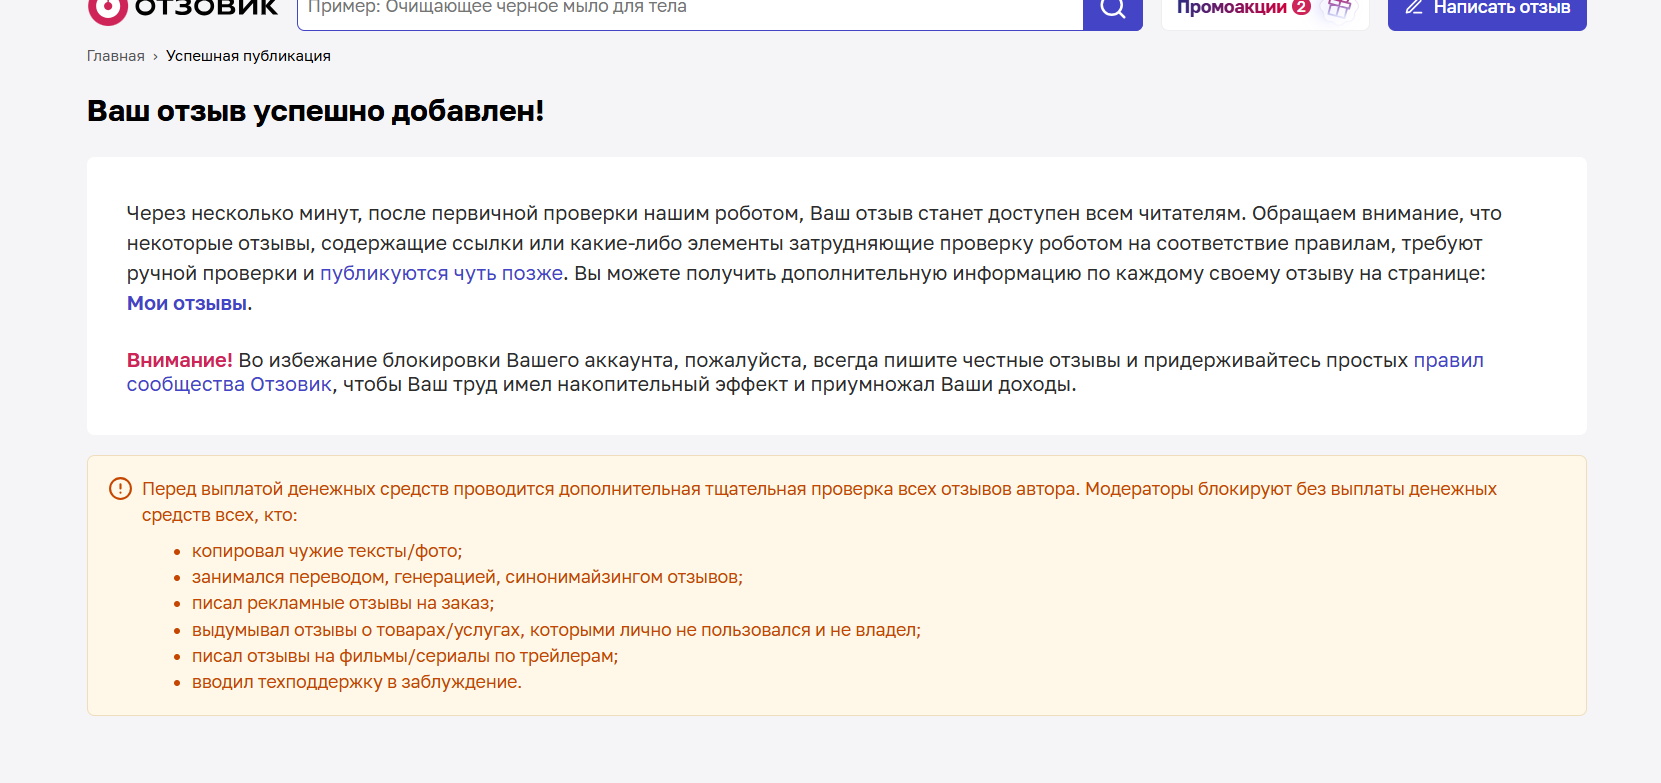The image size is (1661, 783).
Task: Click bullet писал отзывы на фильмы/сериалы по трейлерам
Action: pos(405,656)
